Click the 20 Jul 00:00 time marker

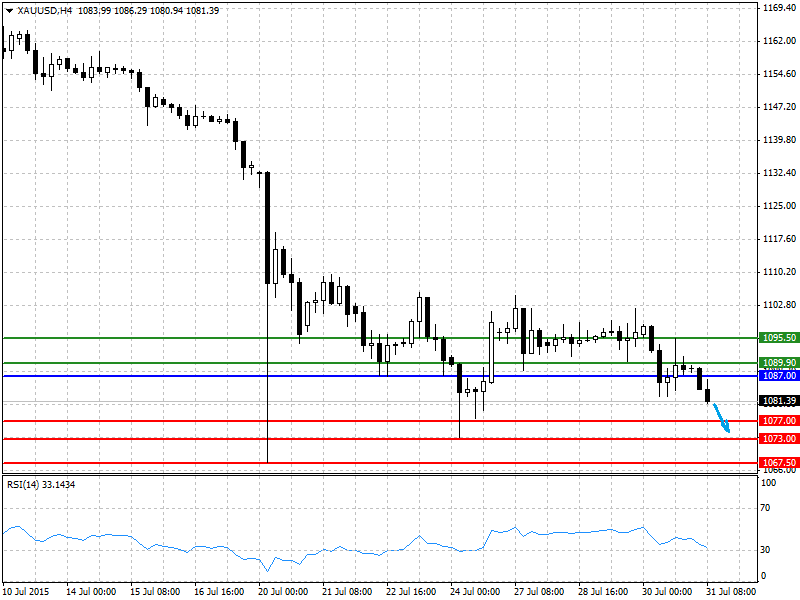click(x=283, y=591)
